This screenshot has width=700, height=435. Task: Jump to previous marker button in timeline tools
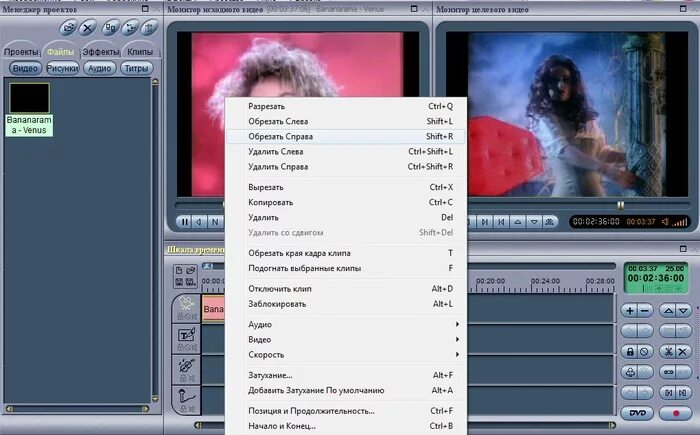pos(668,393)
